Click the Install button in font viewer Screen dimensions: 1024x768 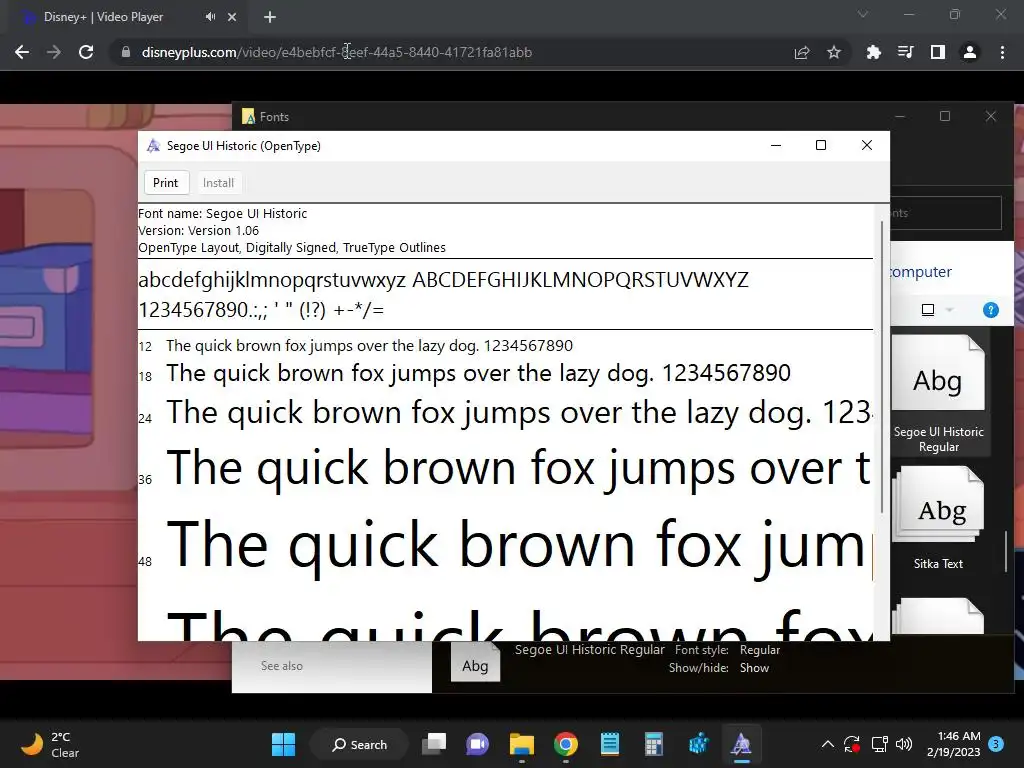tap(218, 183)
